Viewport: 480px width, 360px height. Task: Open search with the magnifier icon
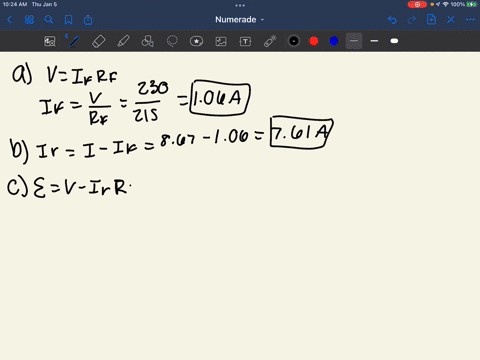(x=49, y=20)
